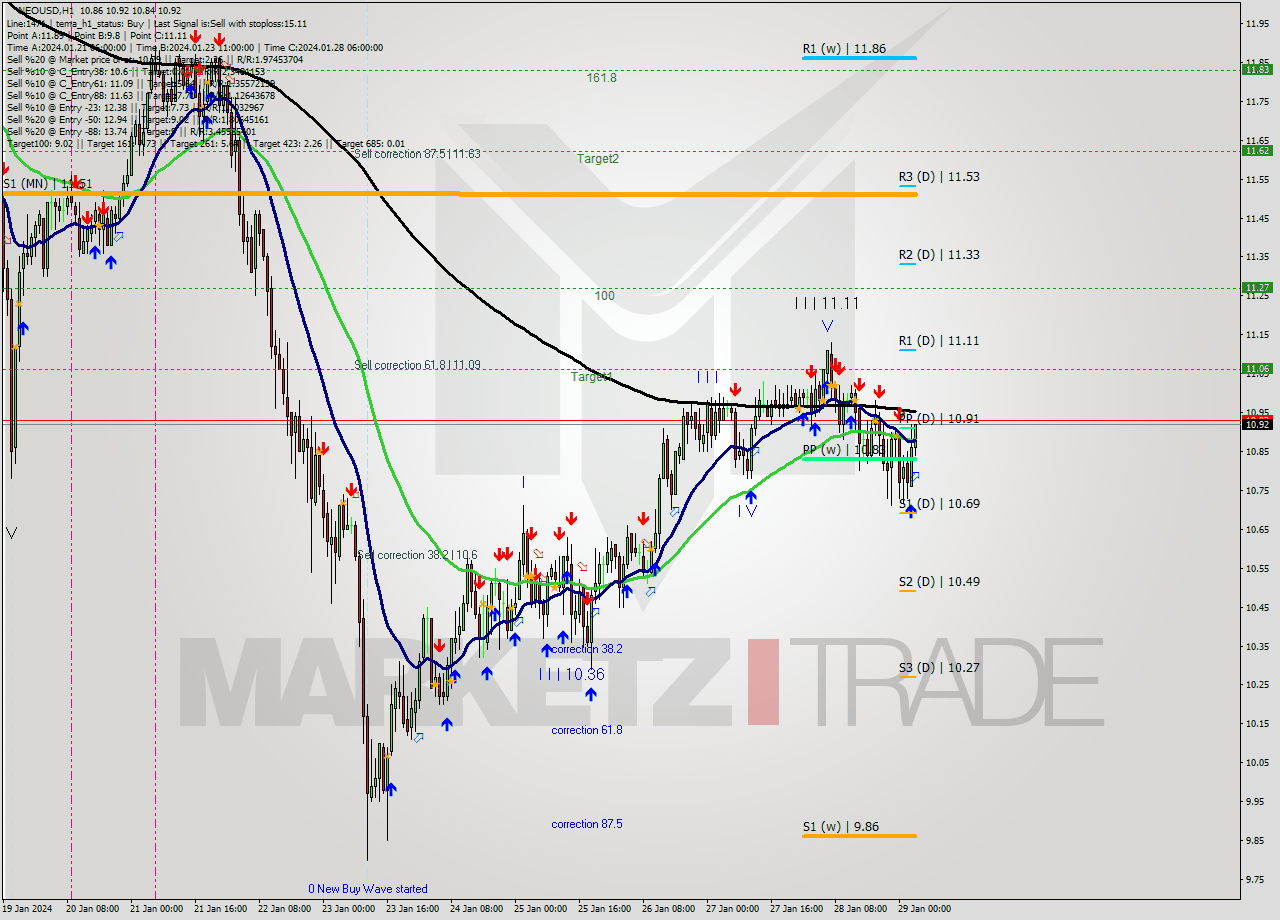Click the blue 'correction 61.8' label
Viewport: 1280px width, 920px height.
[x=587, y=730]
